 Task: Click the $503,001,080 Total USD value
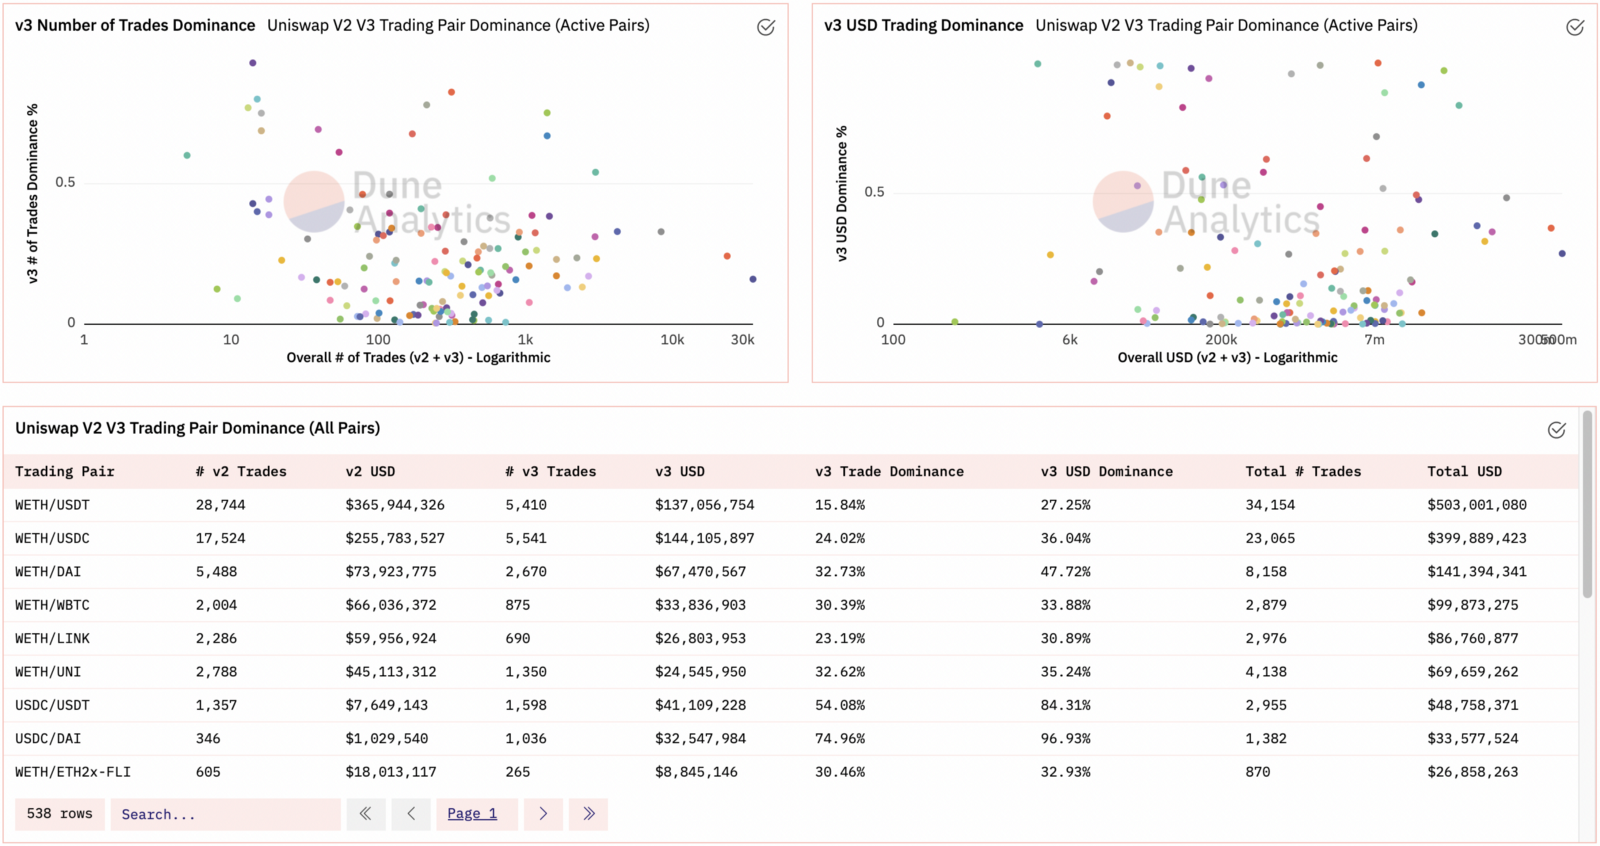(1477, 505)
